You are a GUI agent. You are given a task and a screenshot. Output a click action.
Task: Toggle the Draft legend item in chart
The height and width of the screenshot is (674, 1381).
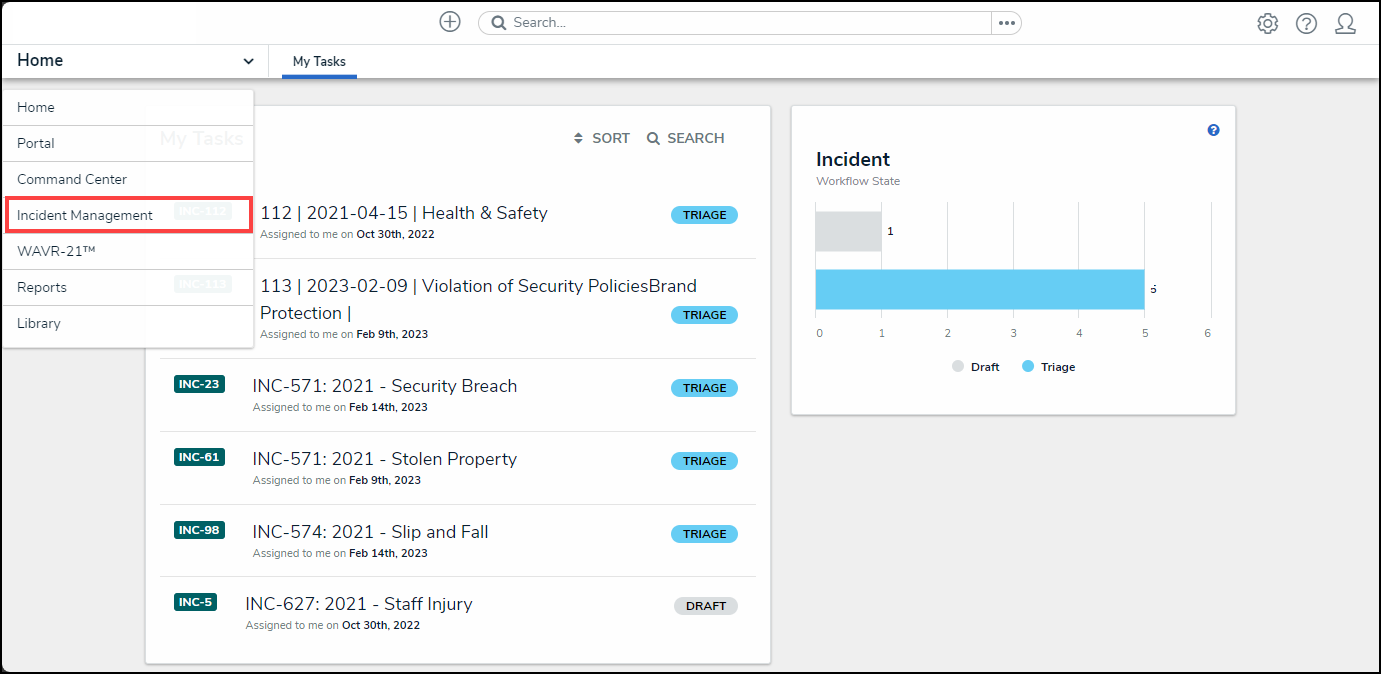[x=976, y=367]
